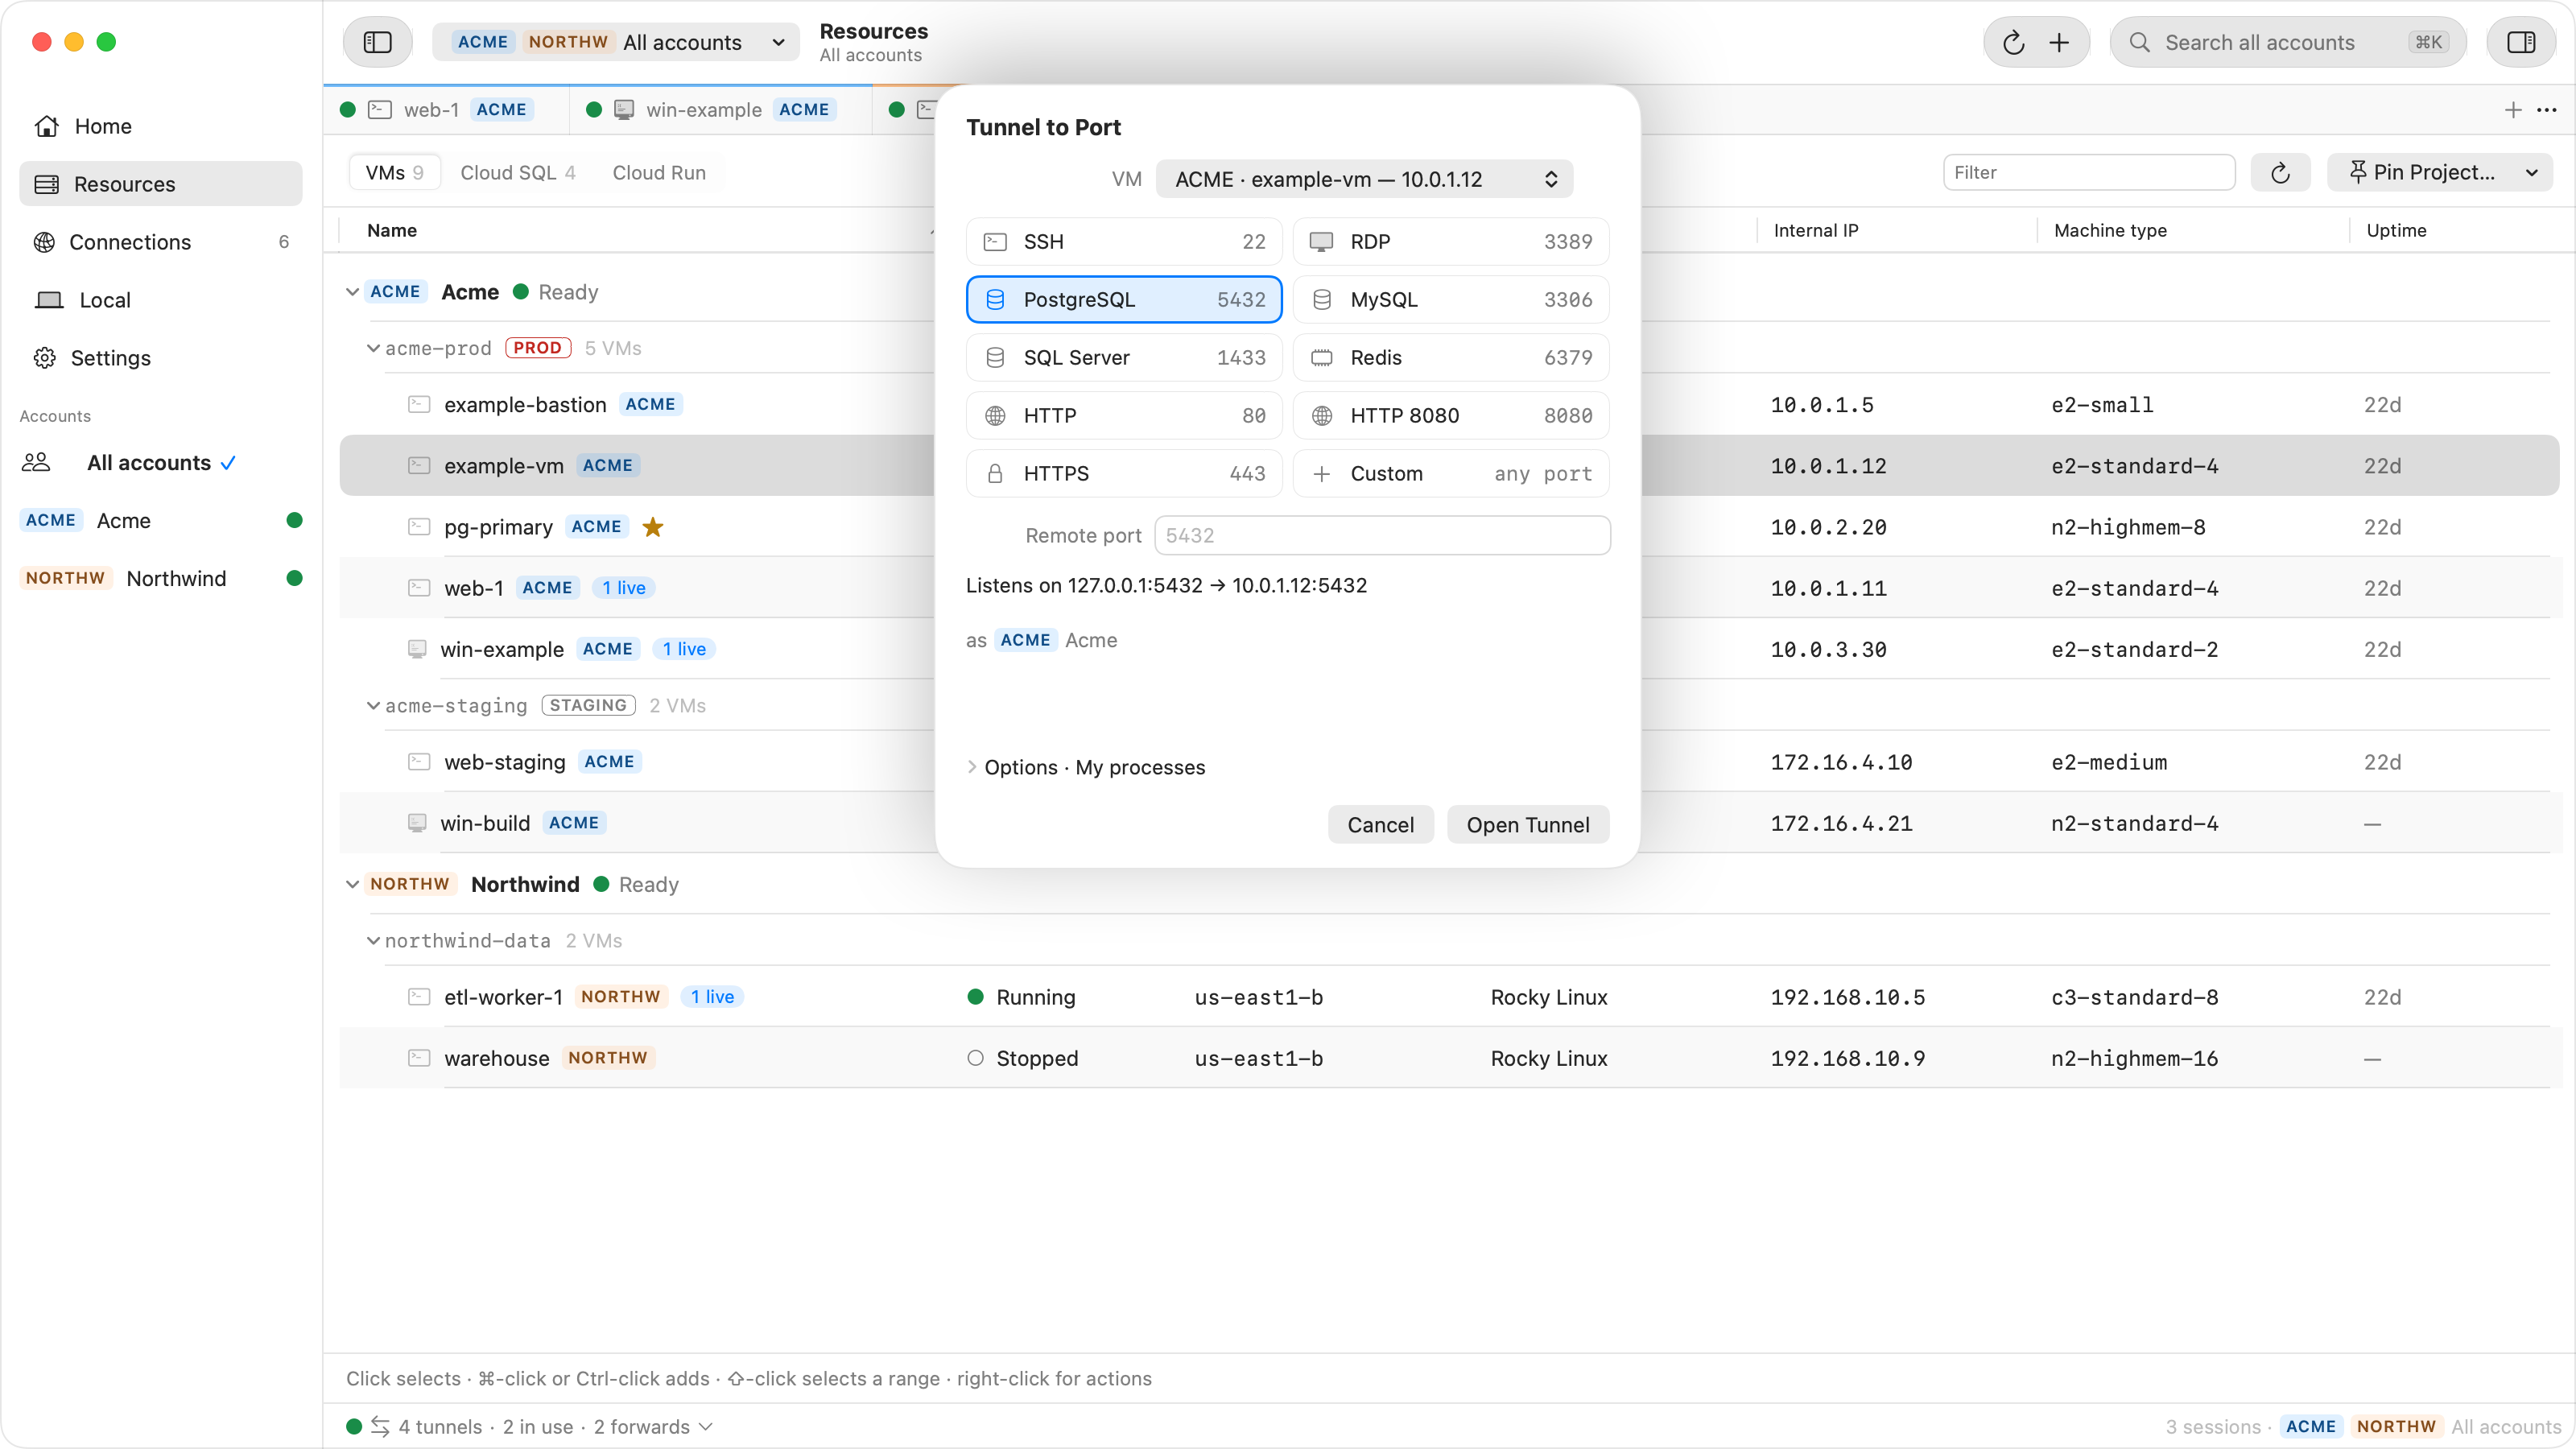2576x1449 pixels.
Task: Open Home in the sidebar
Action: click(161, 126)
